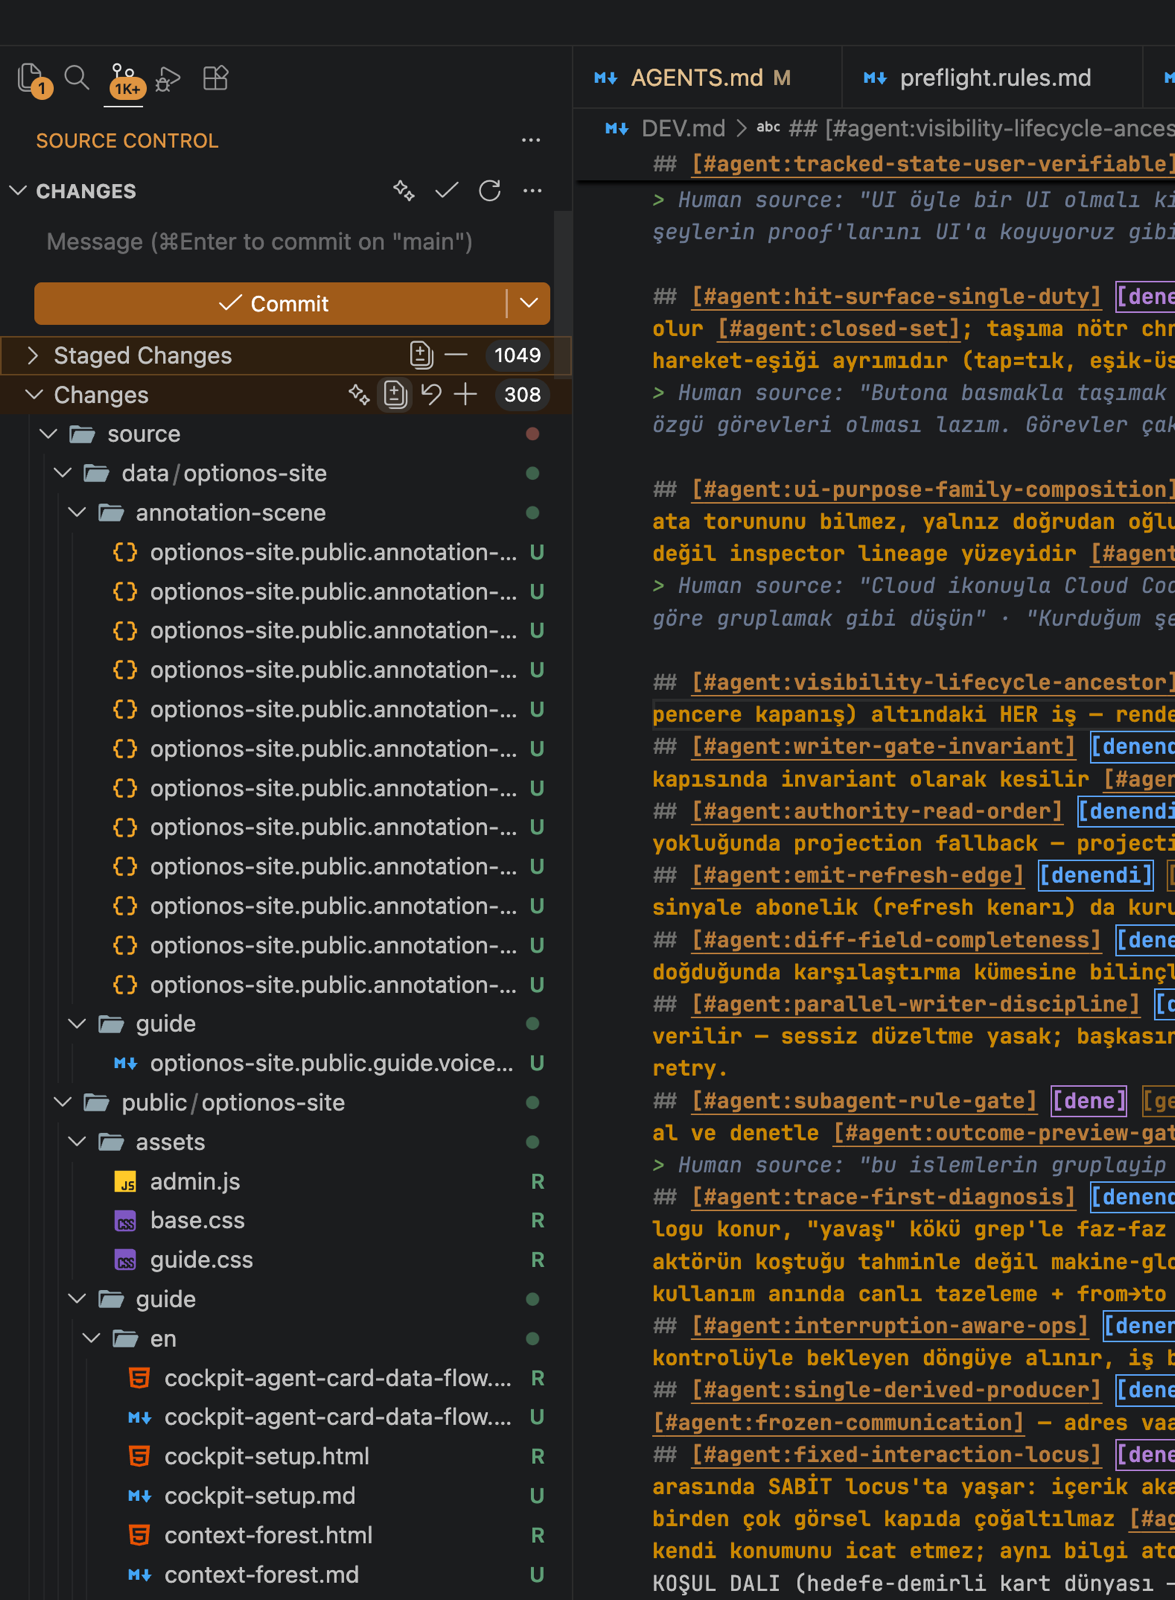Click [#agent:hit-surface-single-duty] heading link
This screenshot has height=1600, width=1175.
896,296
